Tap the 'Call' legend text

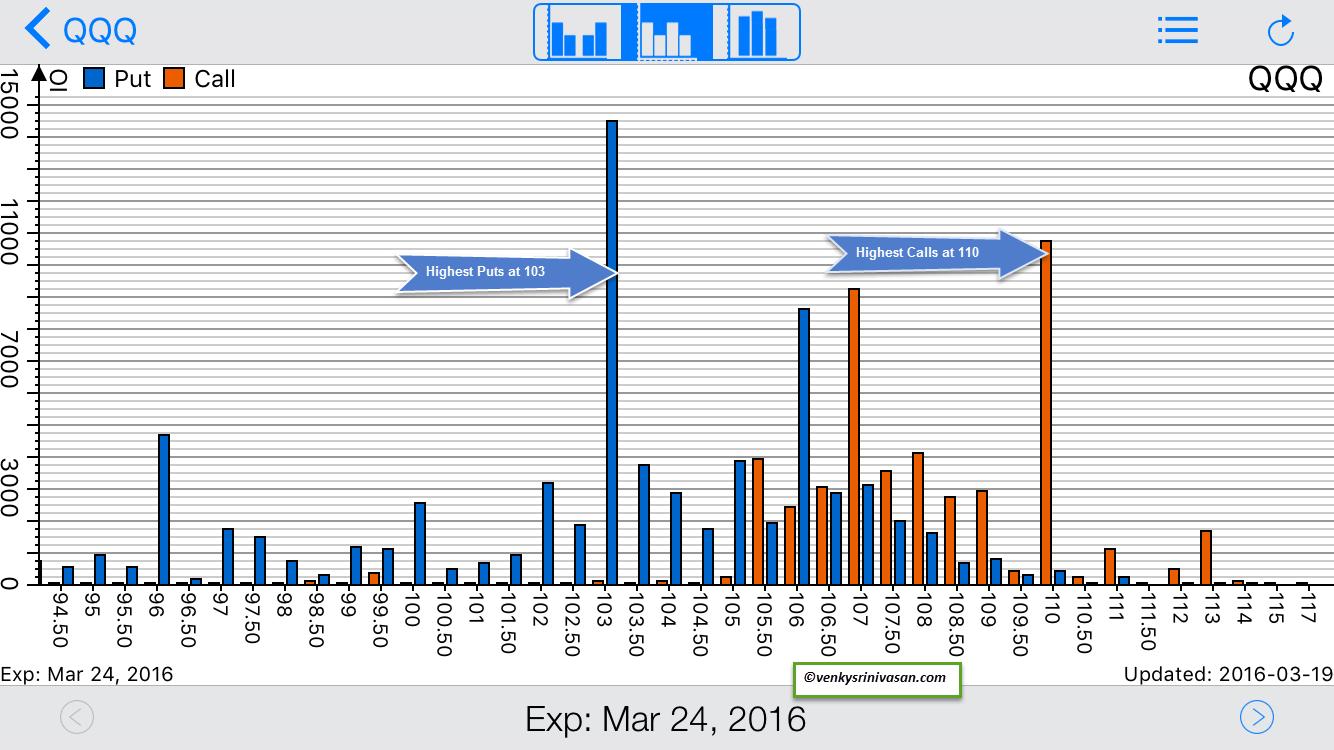tap(215, 78)
